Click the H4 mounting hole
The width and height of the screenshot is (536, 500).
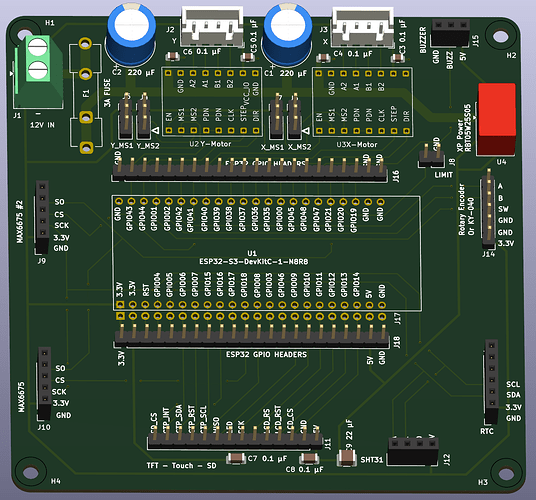pyautogui.click(x=30, y=472)
